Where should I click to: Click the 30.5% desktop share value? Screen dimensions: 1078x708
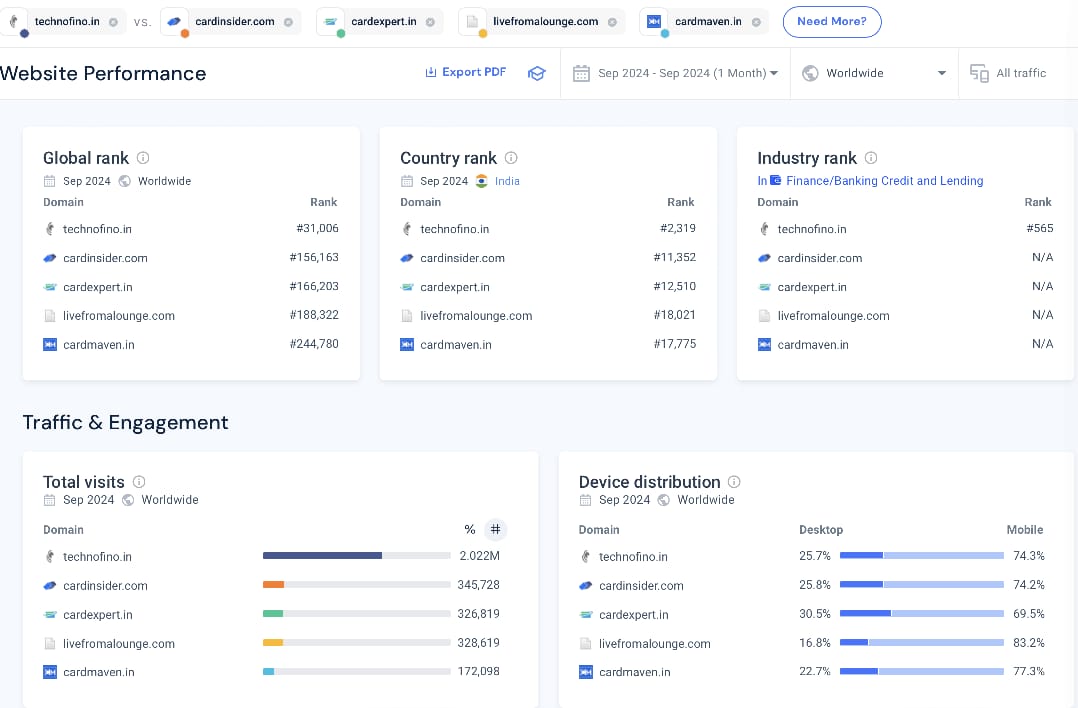pos(815,614)
